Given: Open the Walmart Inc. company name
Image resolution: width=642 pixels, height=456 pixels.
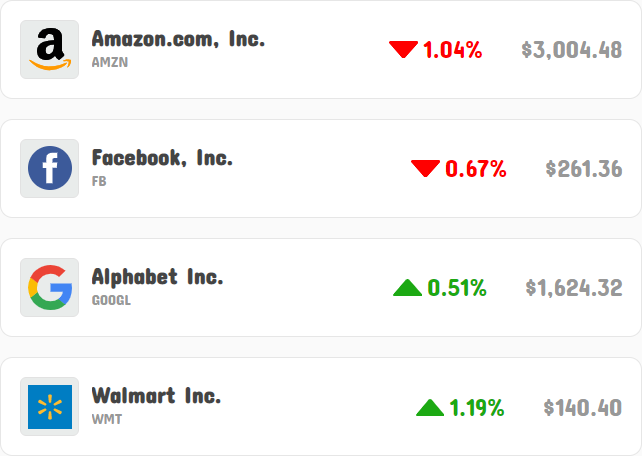Looking at the screenshot, I should 156,396.
